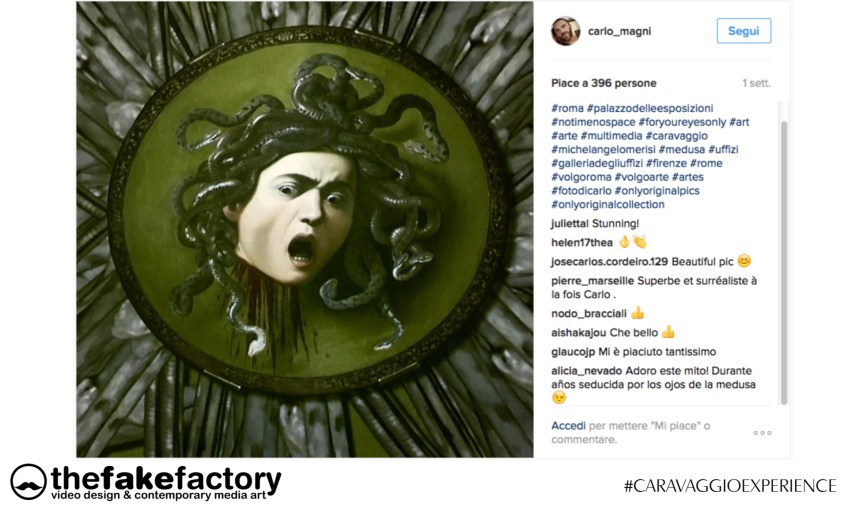848x507 pixels.
Task: Open carlo_magni profile avatar
Action: (x=565, y=31)
